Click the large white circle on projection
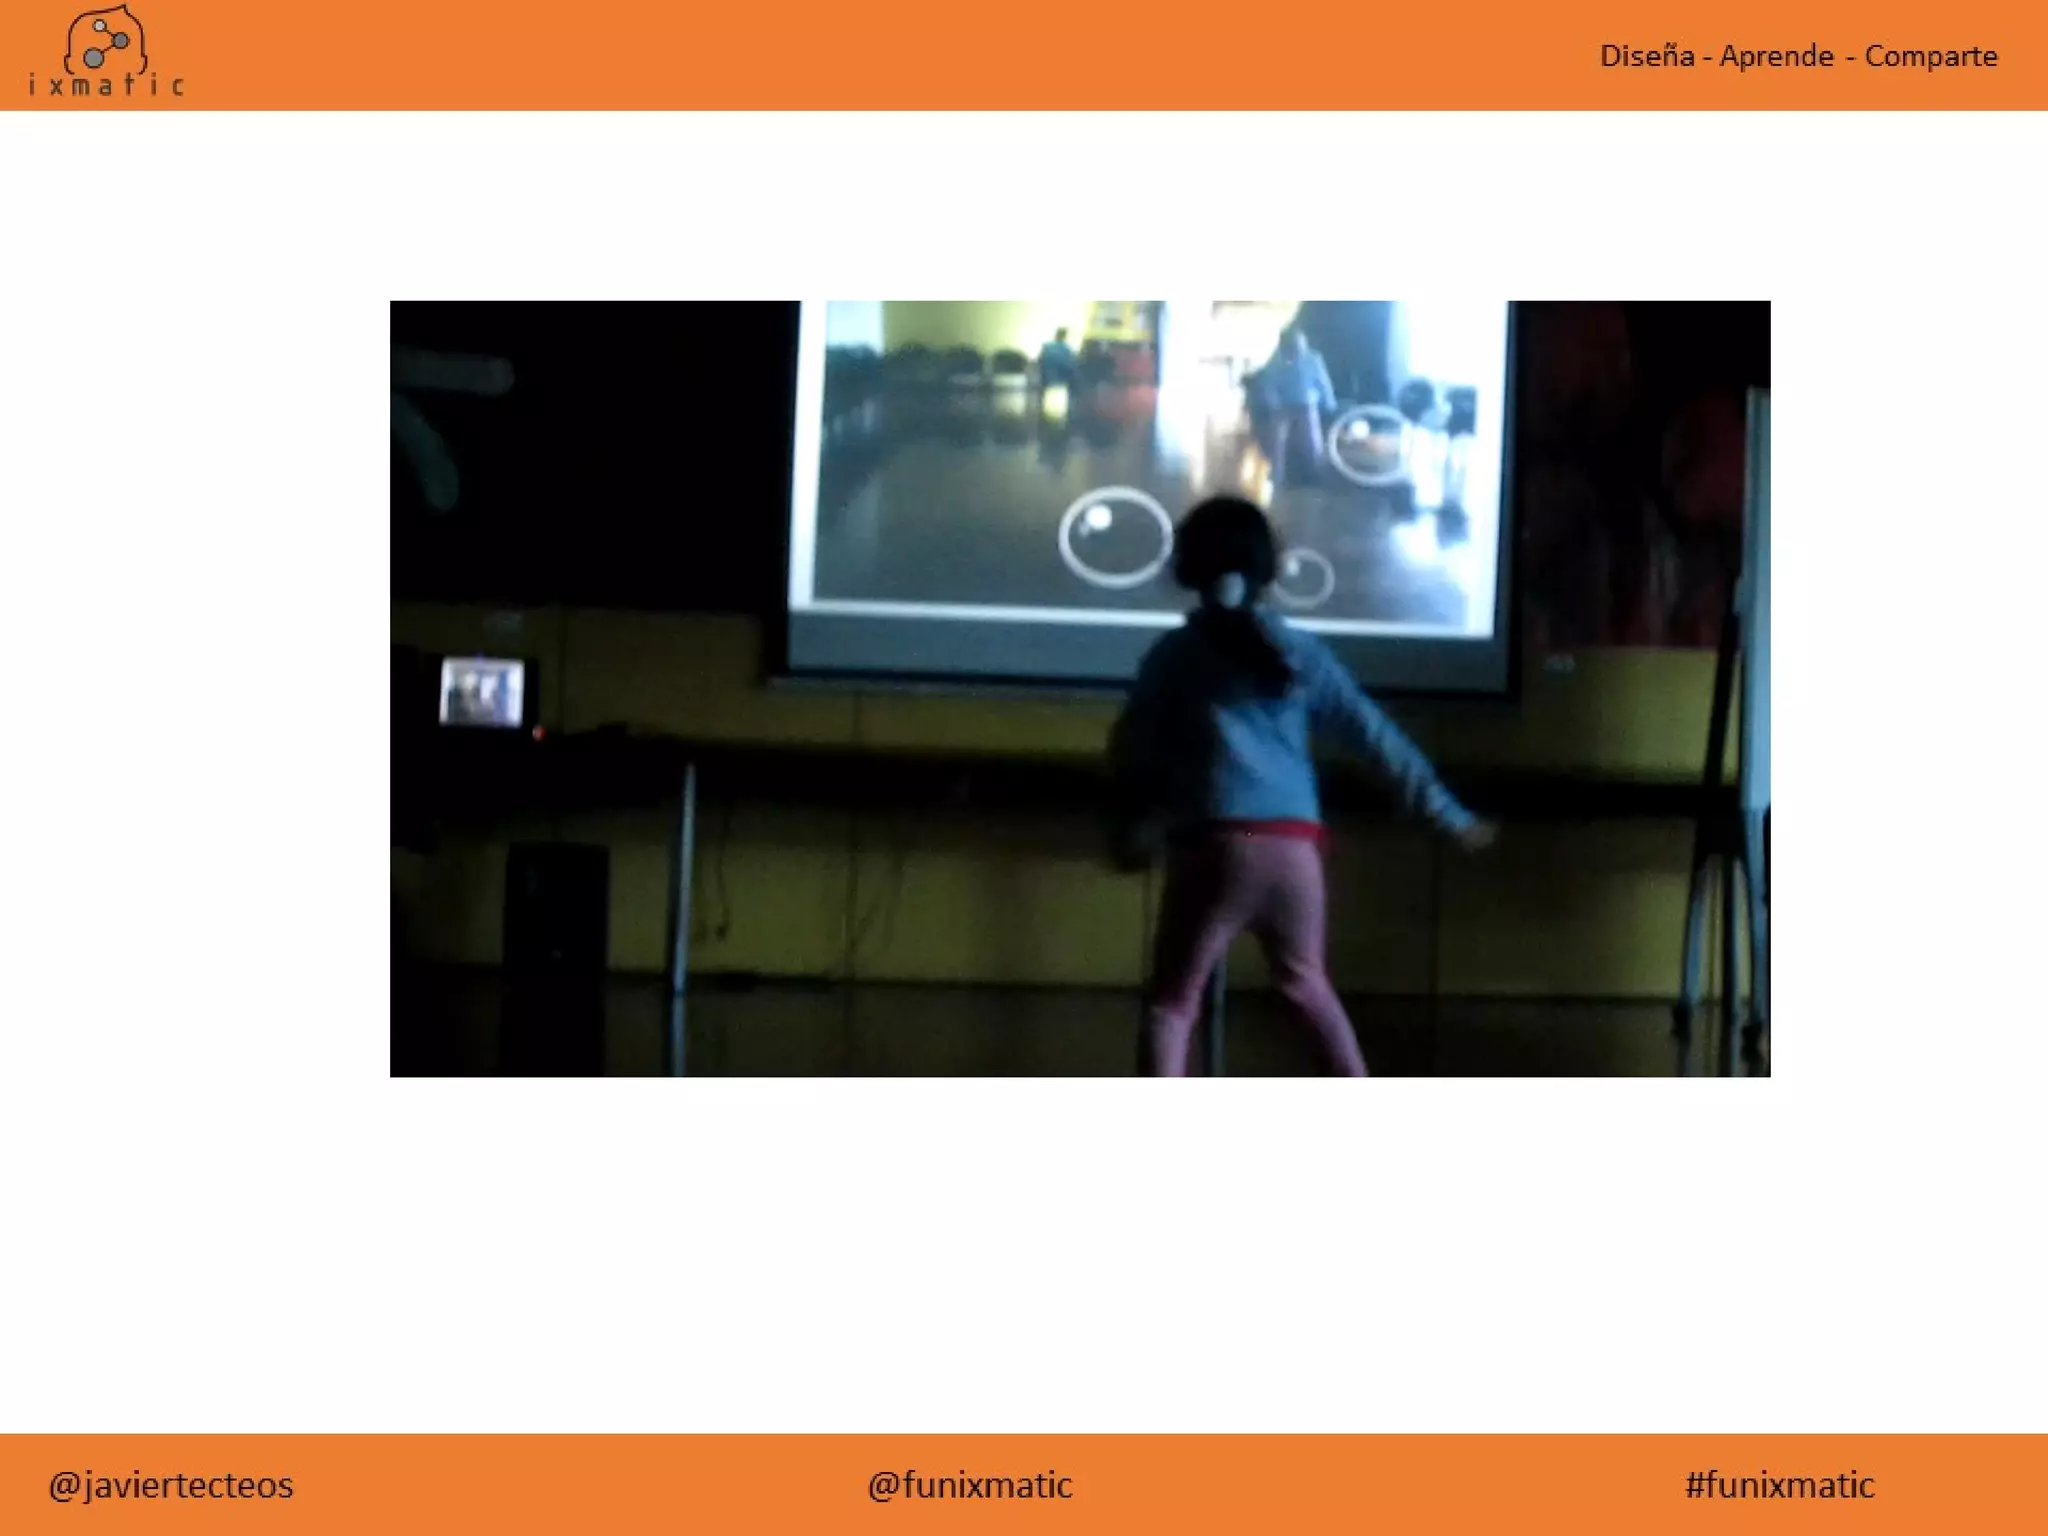Image resolution: width=2048 pixels, height=1536 pixels. click(x=1114, y=537)
